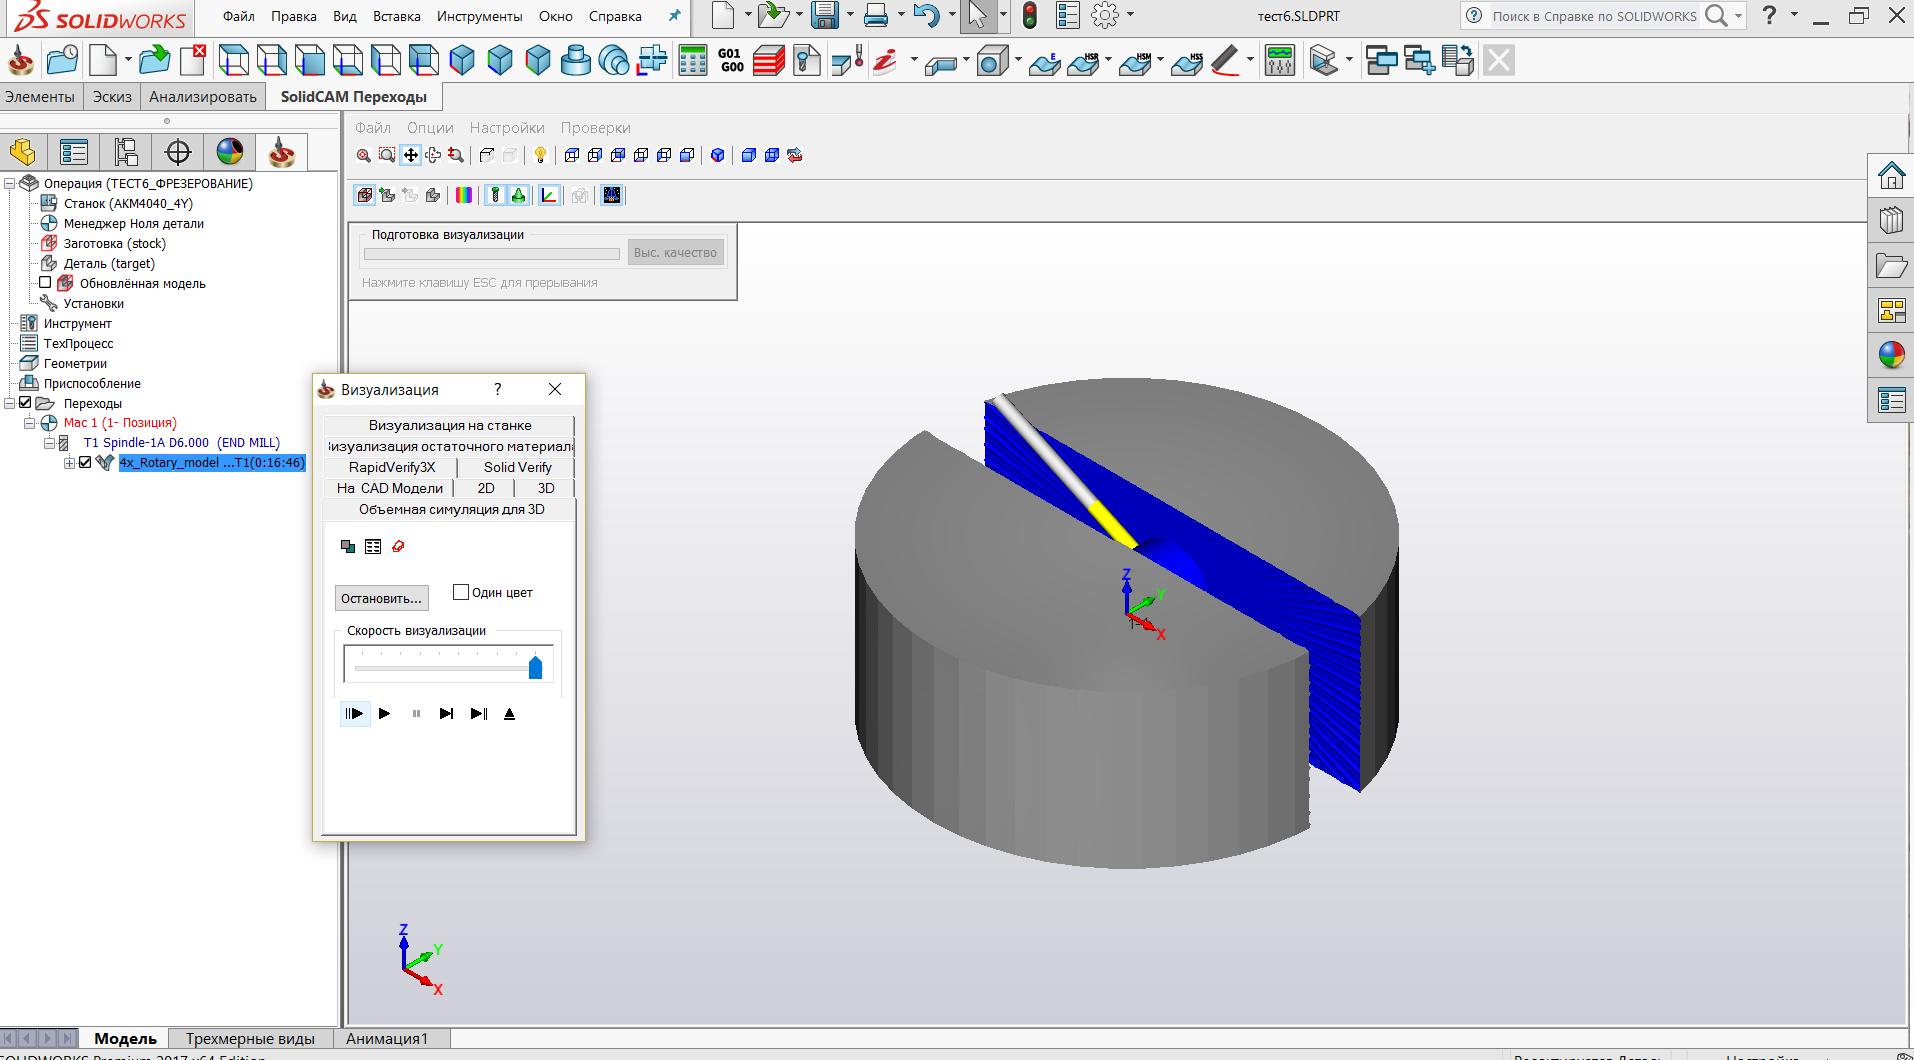Open the DisplayManager color sphere tab
1914x1060 pixels.
[x=230, y=152]
